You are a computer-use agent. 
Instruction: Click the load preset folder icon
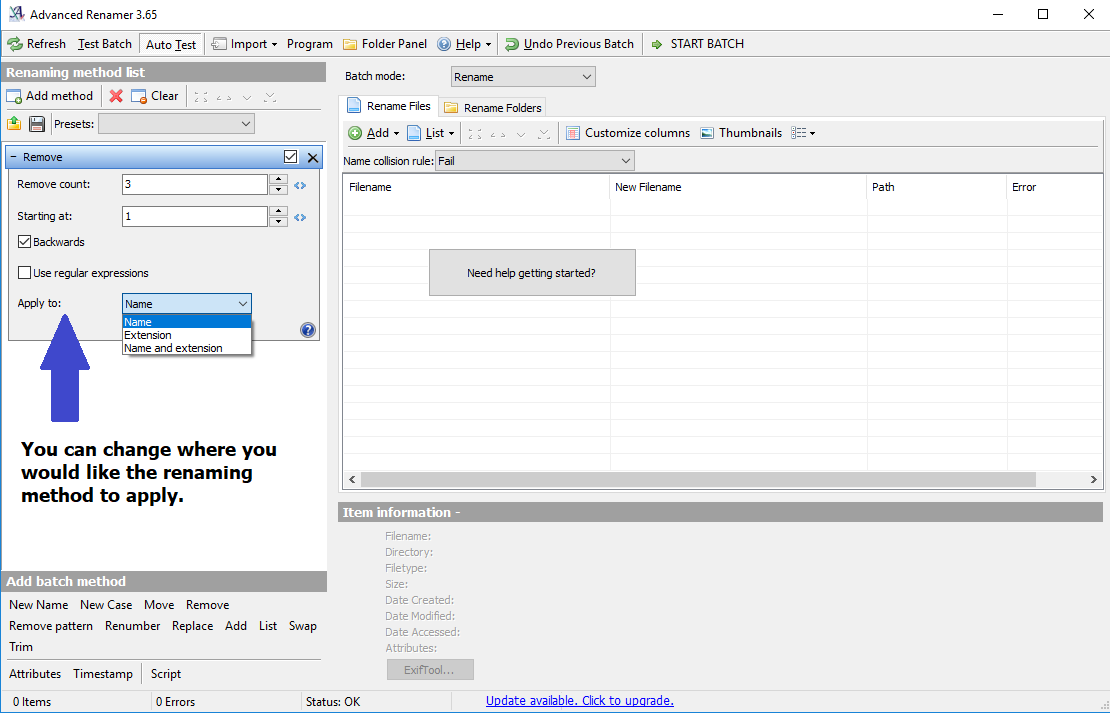[14, 124]
